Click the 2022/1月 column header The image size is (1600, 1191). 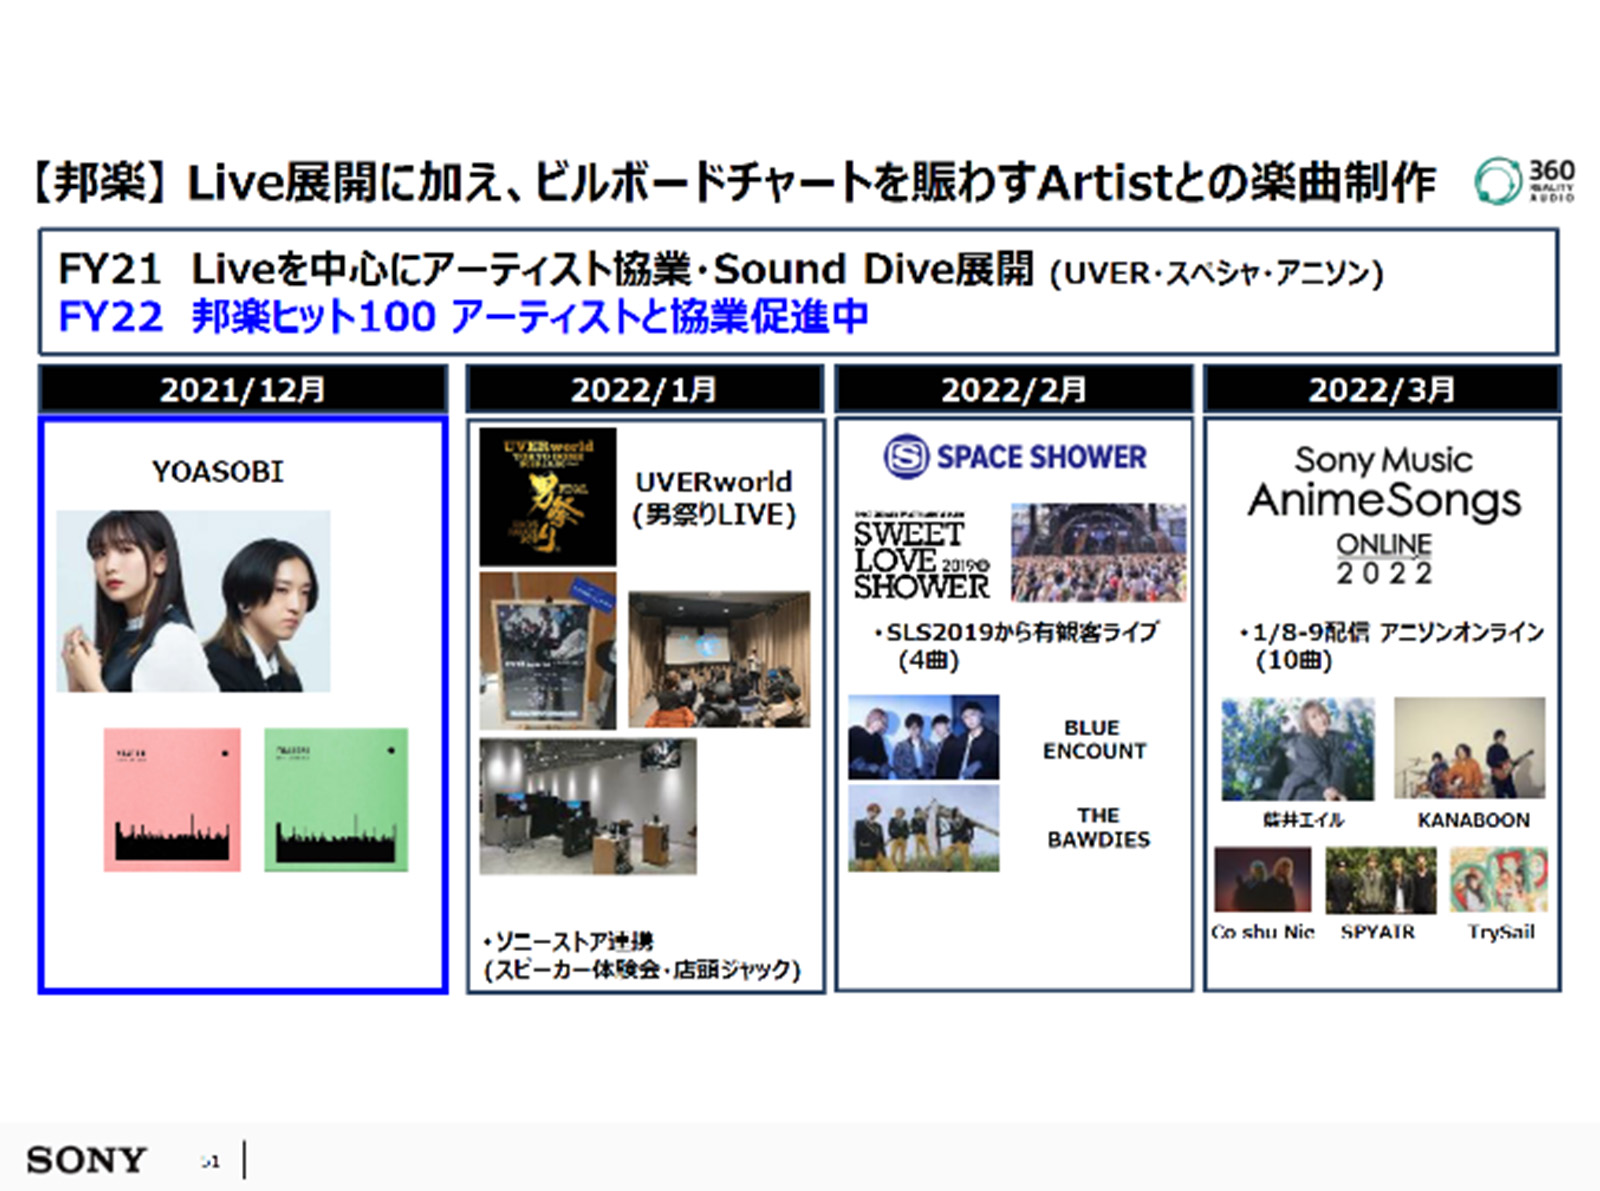(645, 389)
